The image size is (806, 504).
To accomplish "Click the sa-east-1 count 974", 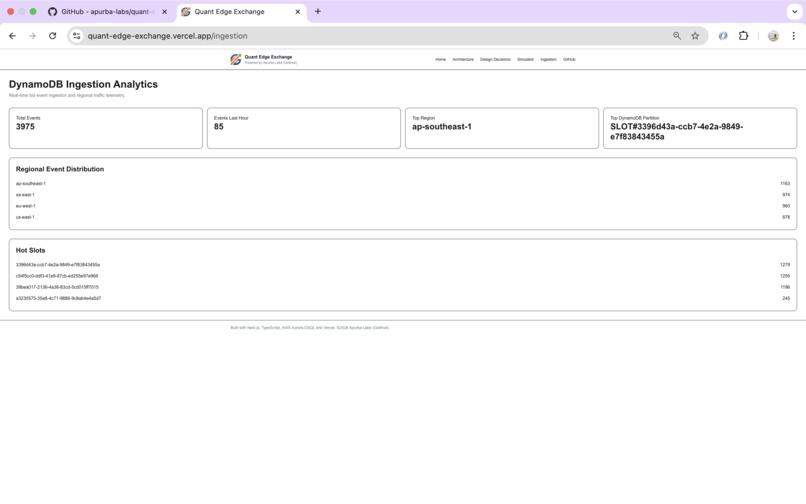I will coord(786,195).
